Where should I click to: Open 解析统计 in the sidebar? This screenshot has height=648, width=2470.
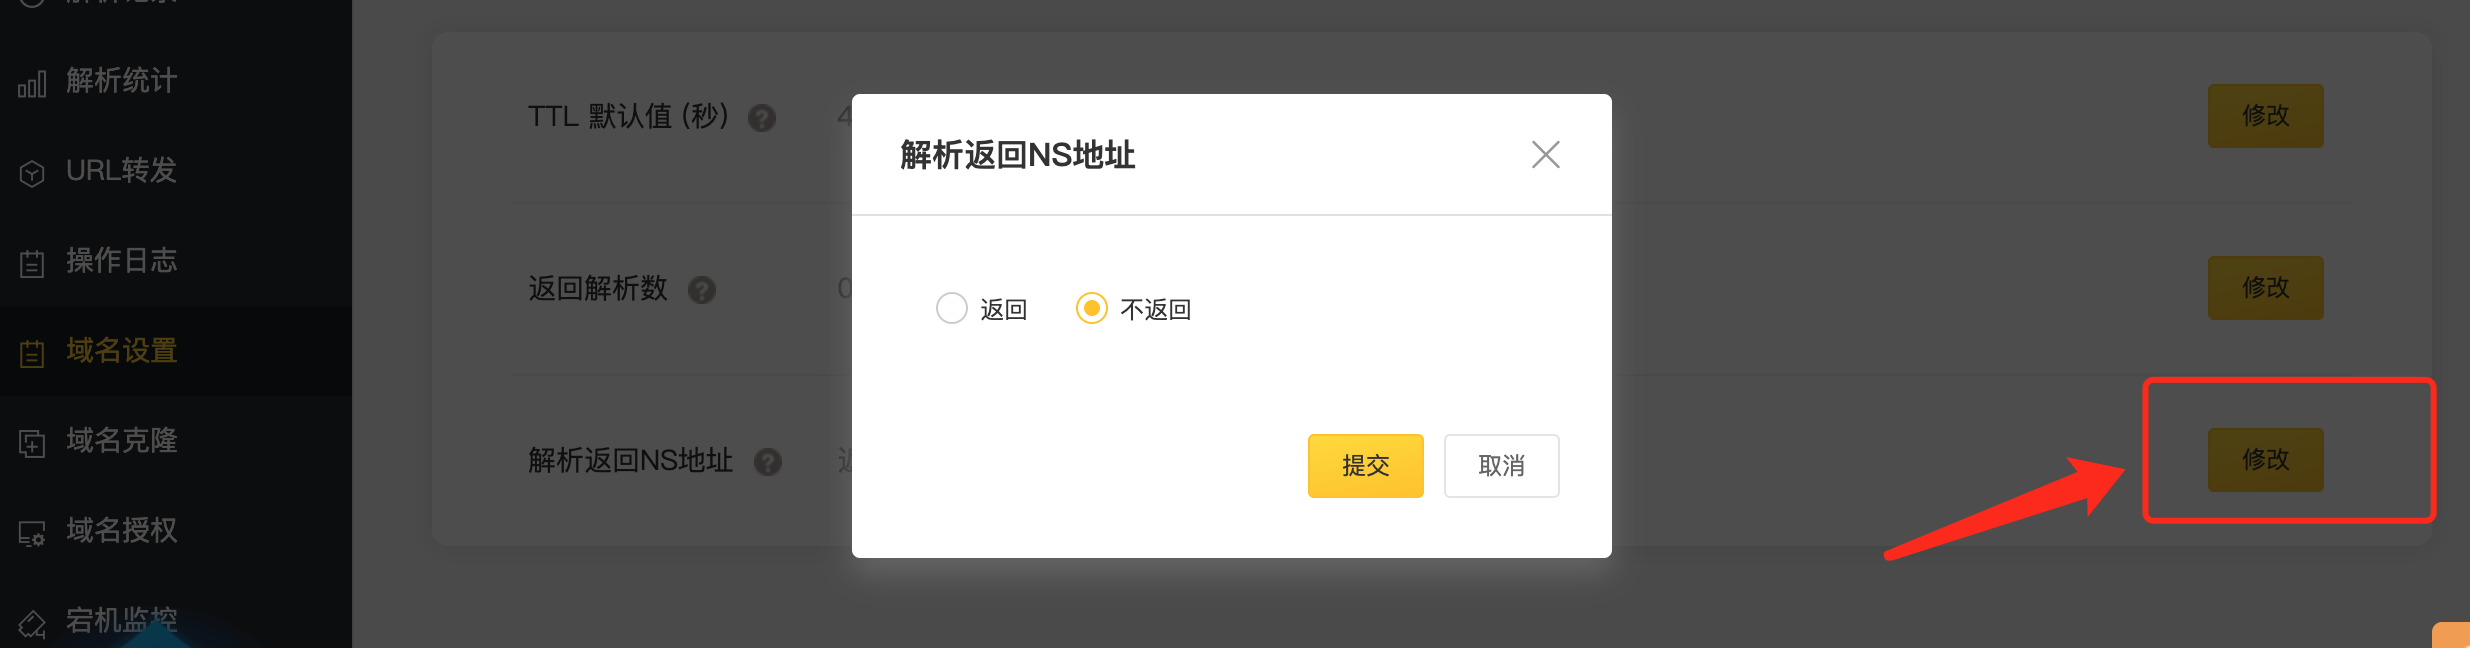[121, 81]
